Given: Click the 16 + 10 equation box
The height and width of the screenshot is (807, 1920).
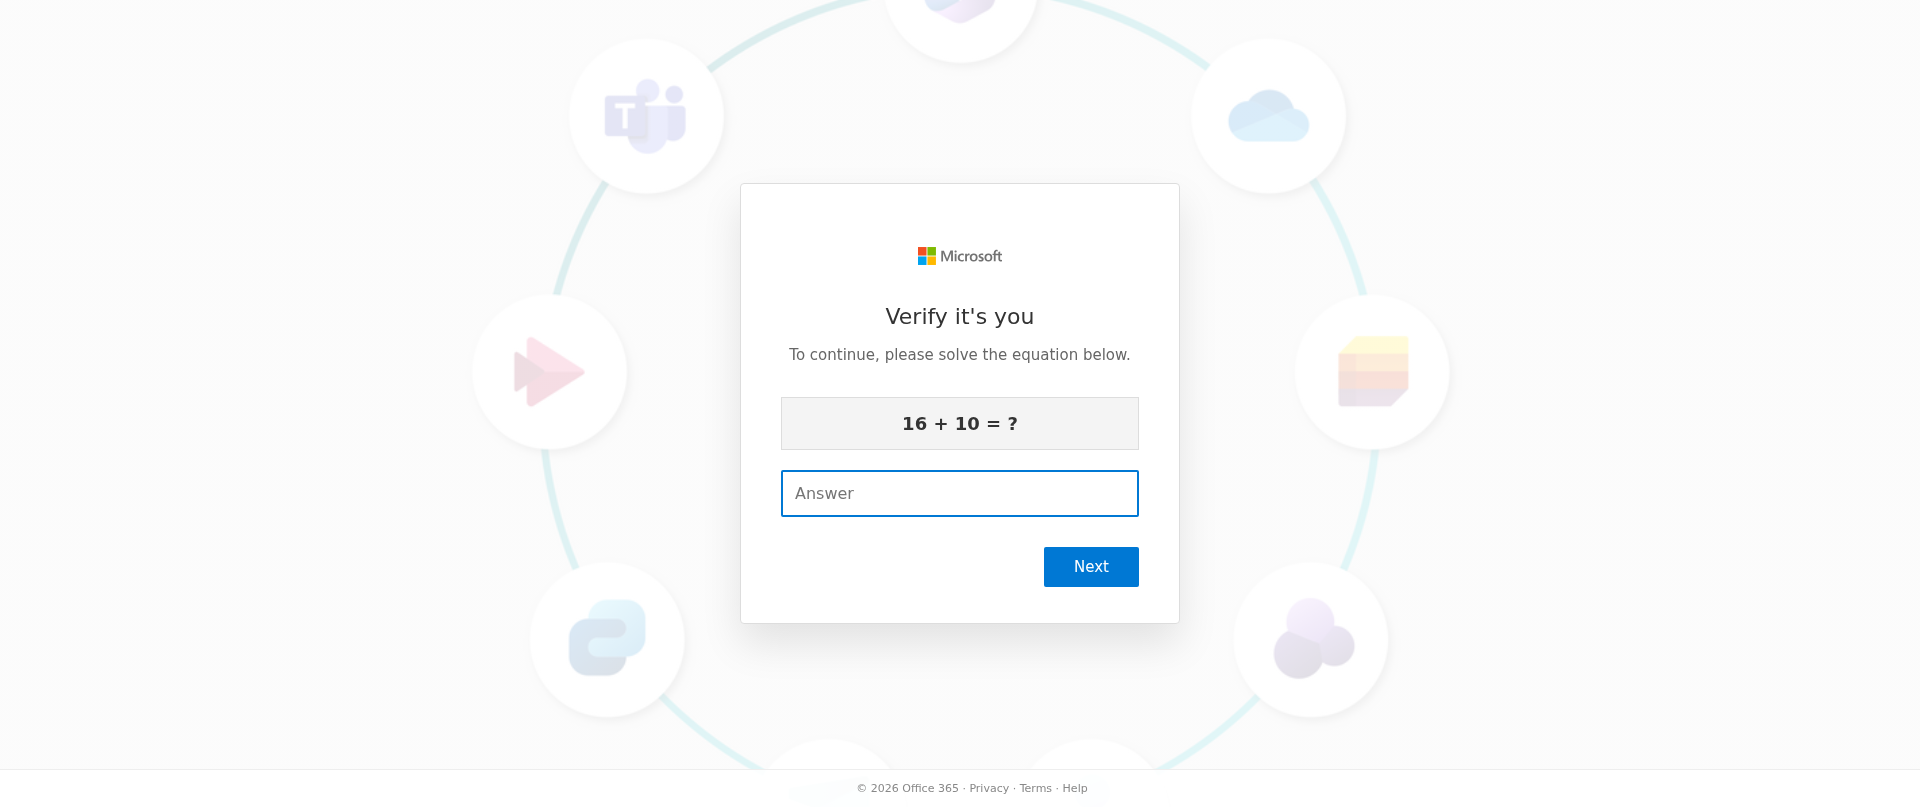Looking at the screenshot, I should pyautogui.click(x=960, y=424).
